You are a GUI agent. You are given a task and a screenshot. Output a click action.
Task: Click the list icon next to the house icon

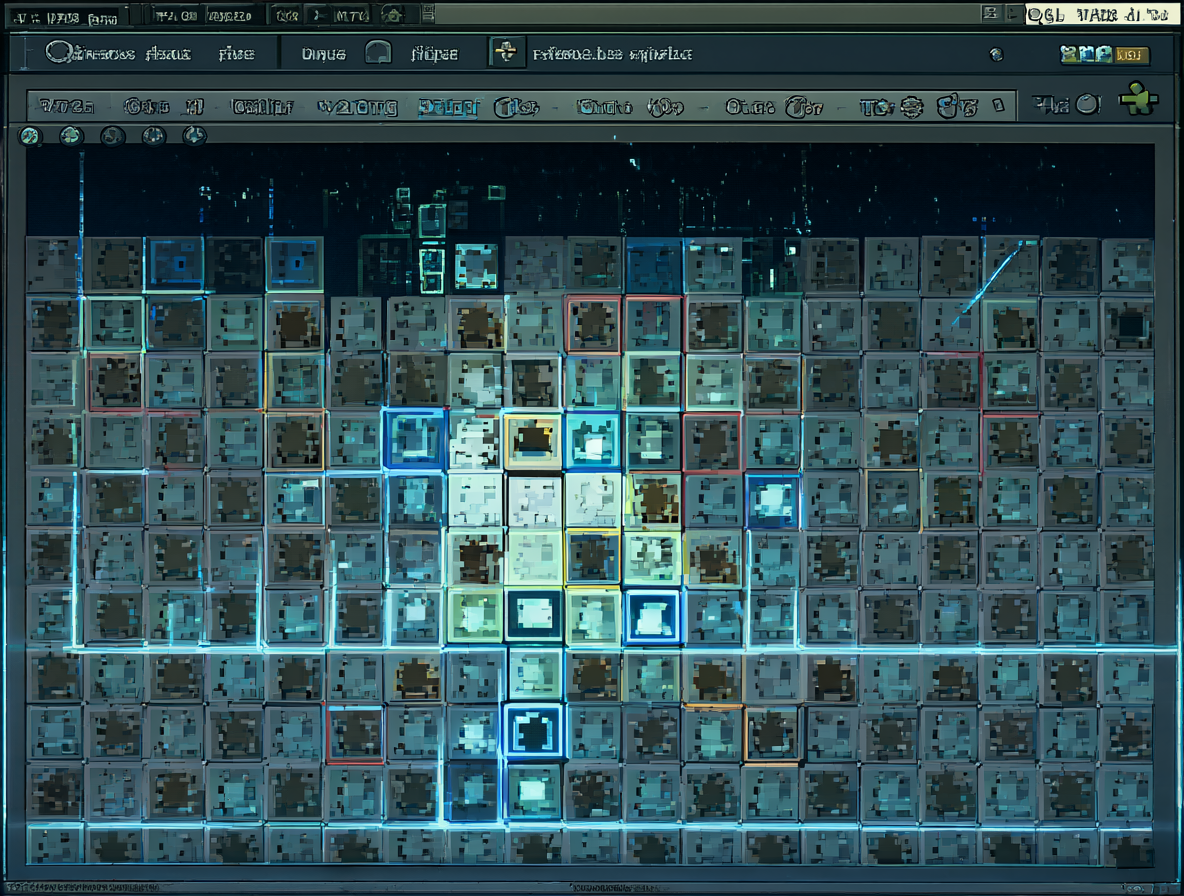(428, 14)
